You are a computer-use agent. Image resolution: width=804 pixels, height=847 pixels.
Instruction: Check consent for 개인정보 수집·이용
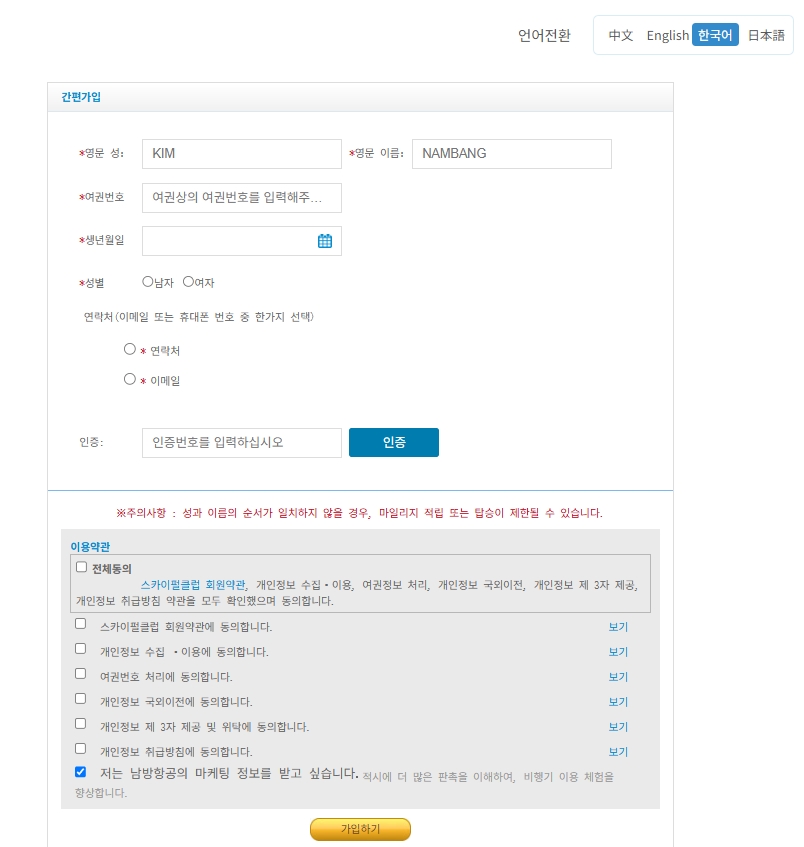(x=79, y=647)
